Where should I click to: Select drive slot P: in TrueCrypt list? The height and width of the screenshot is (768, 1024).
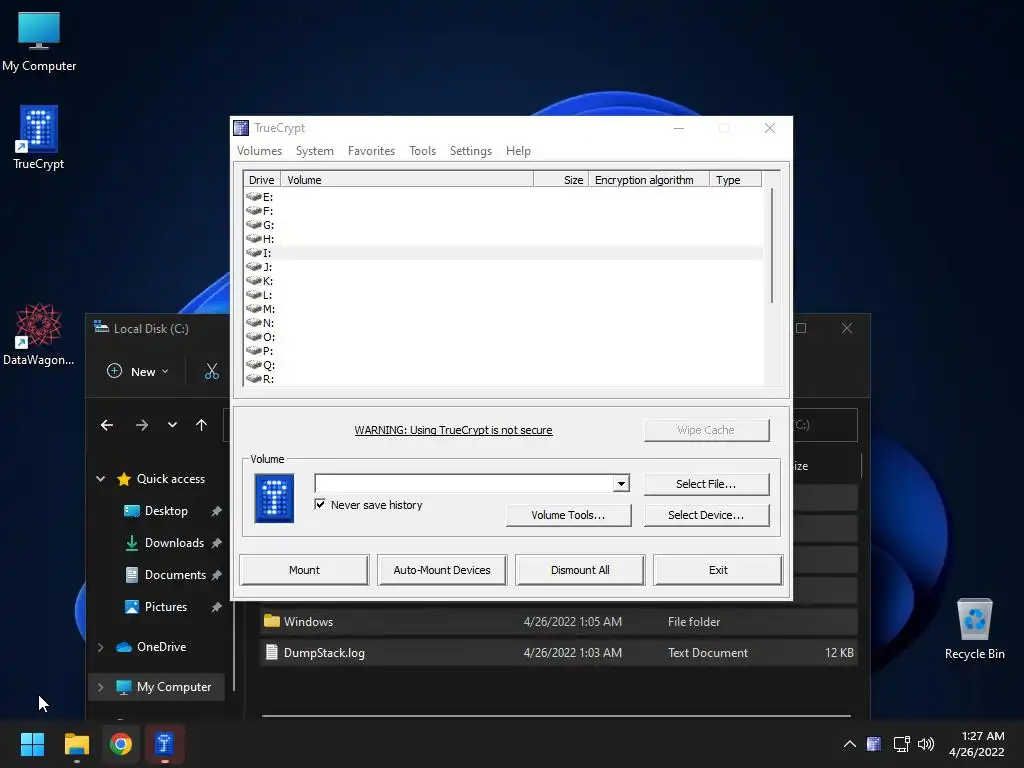pyautogui.click(x=503, y=351)
